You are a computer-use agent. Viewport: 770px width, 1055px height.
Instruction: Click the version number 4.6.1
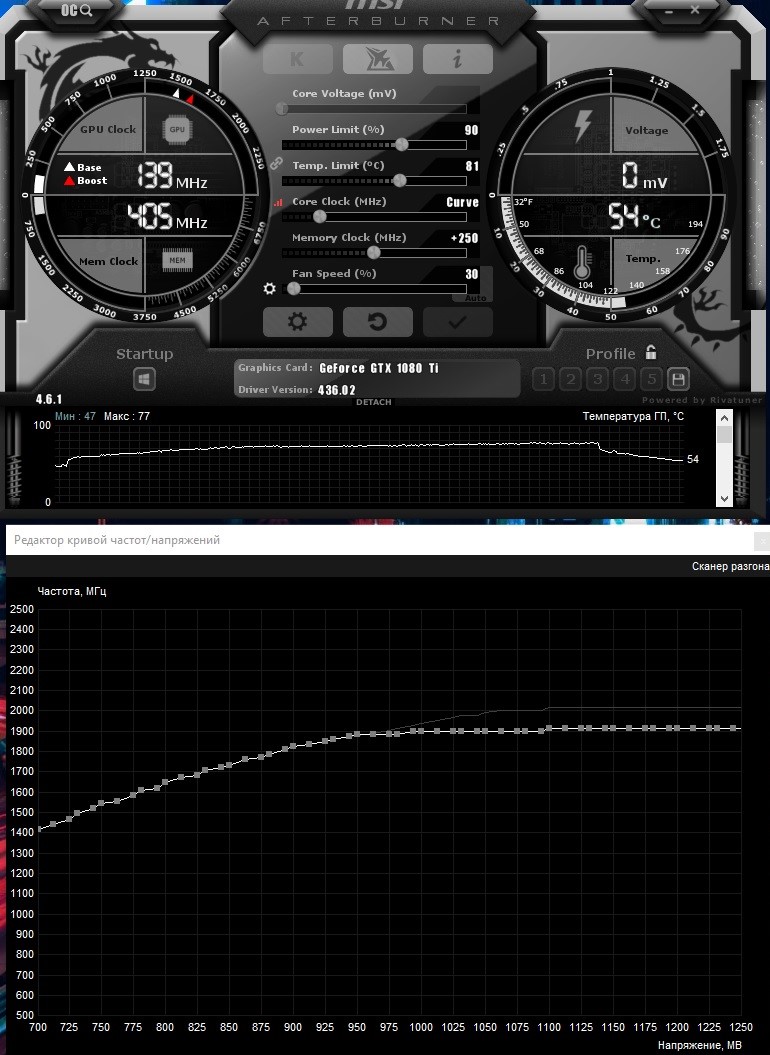pos(48,399)
